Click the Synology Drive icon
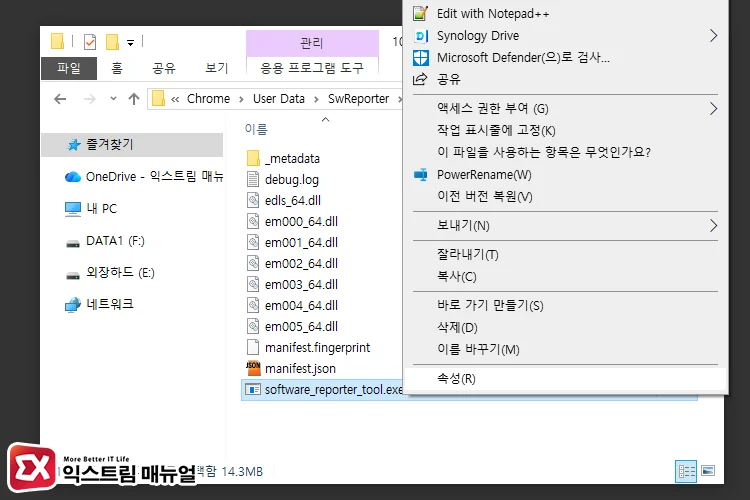The height and width of the screenshot is (500, 750). (420, 36)
